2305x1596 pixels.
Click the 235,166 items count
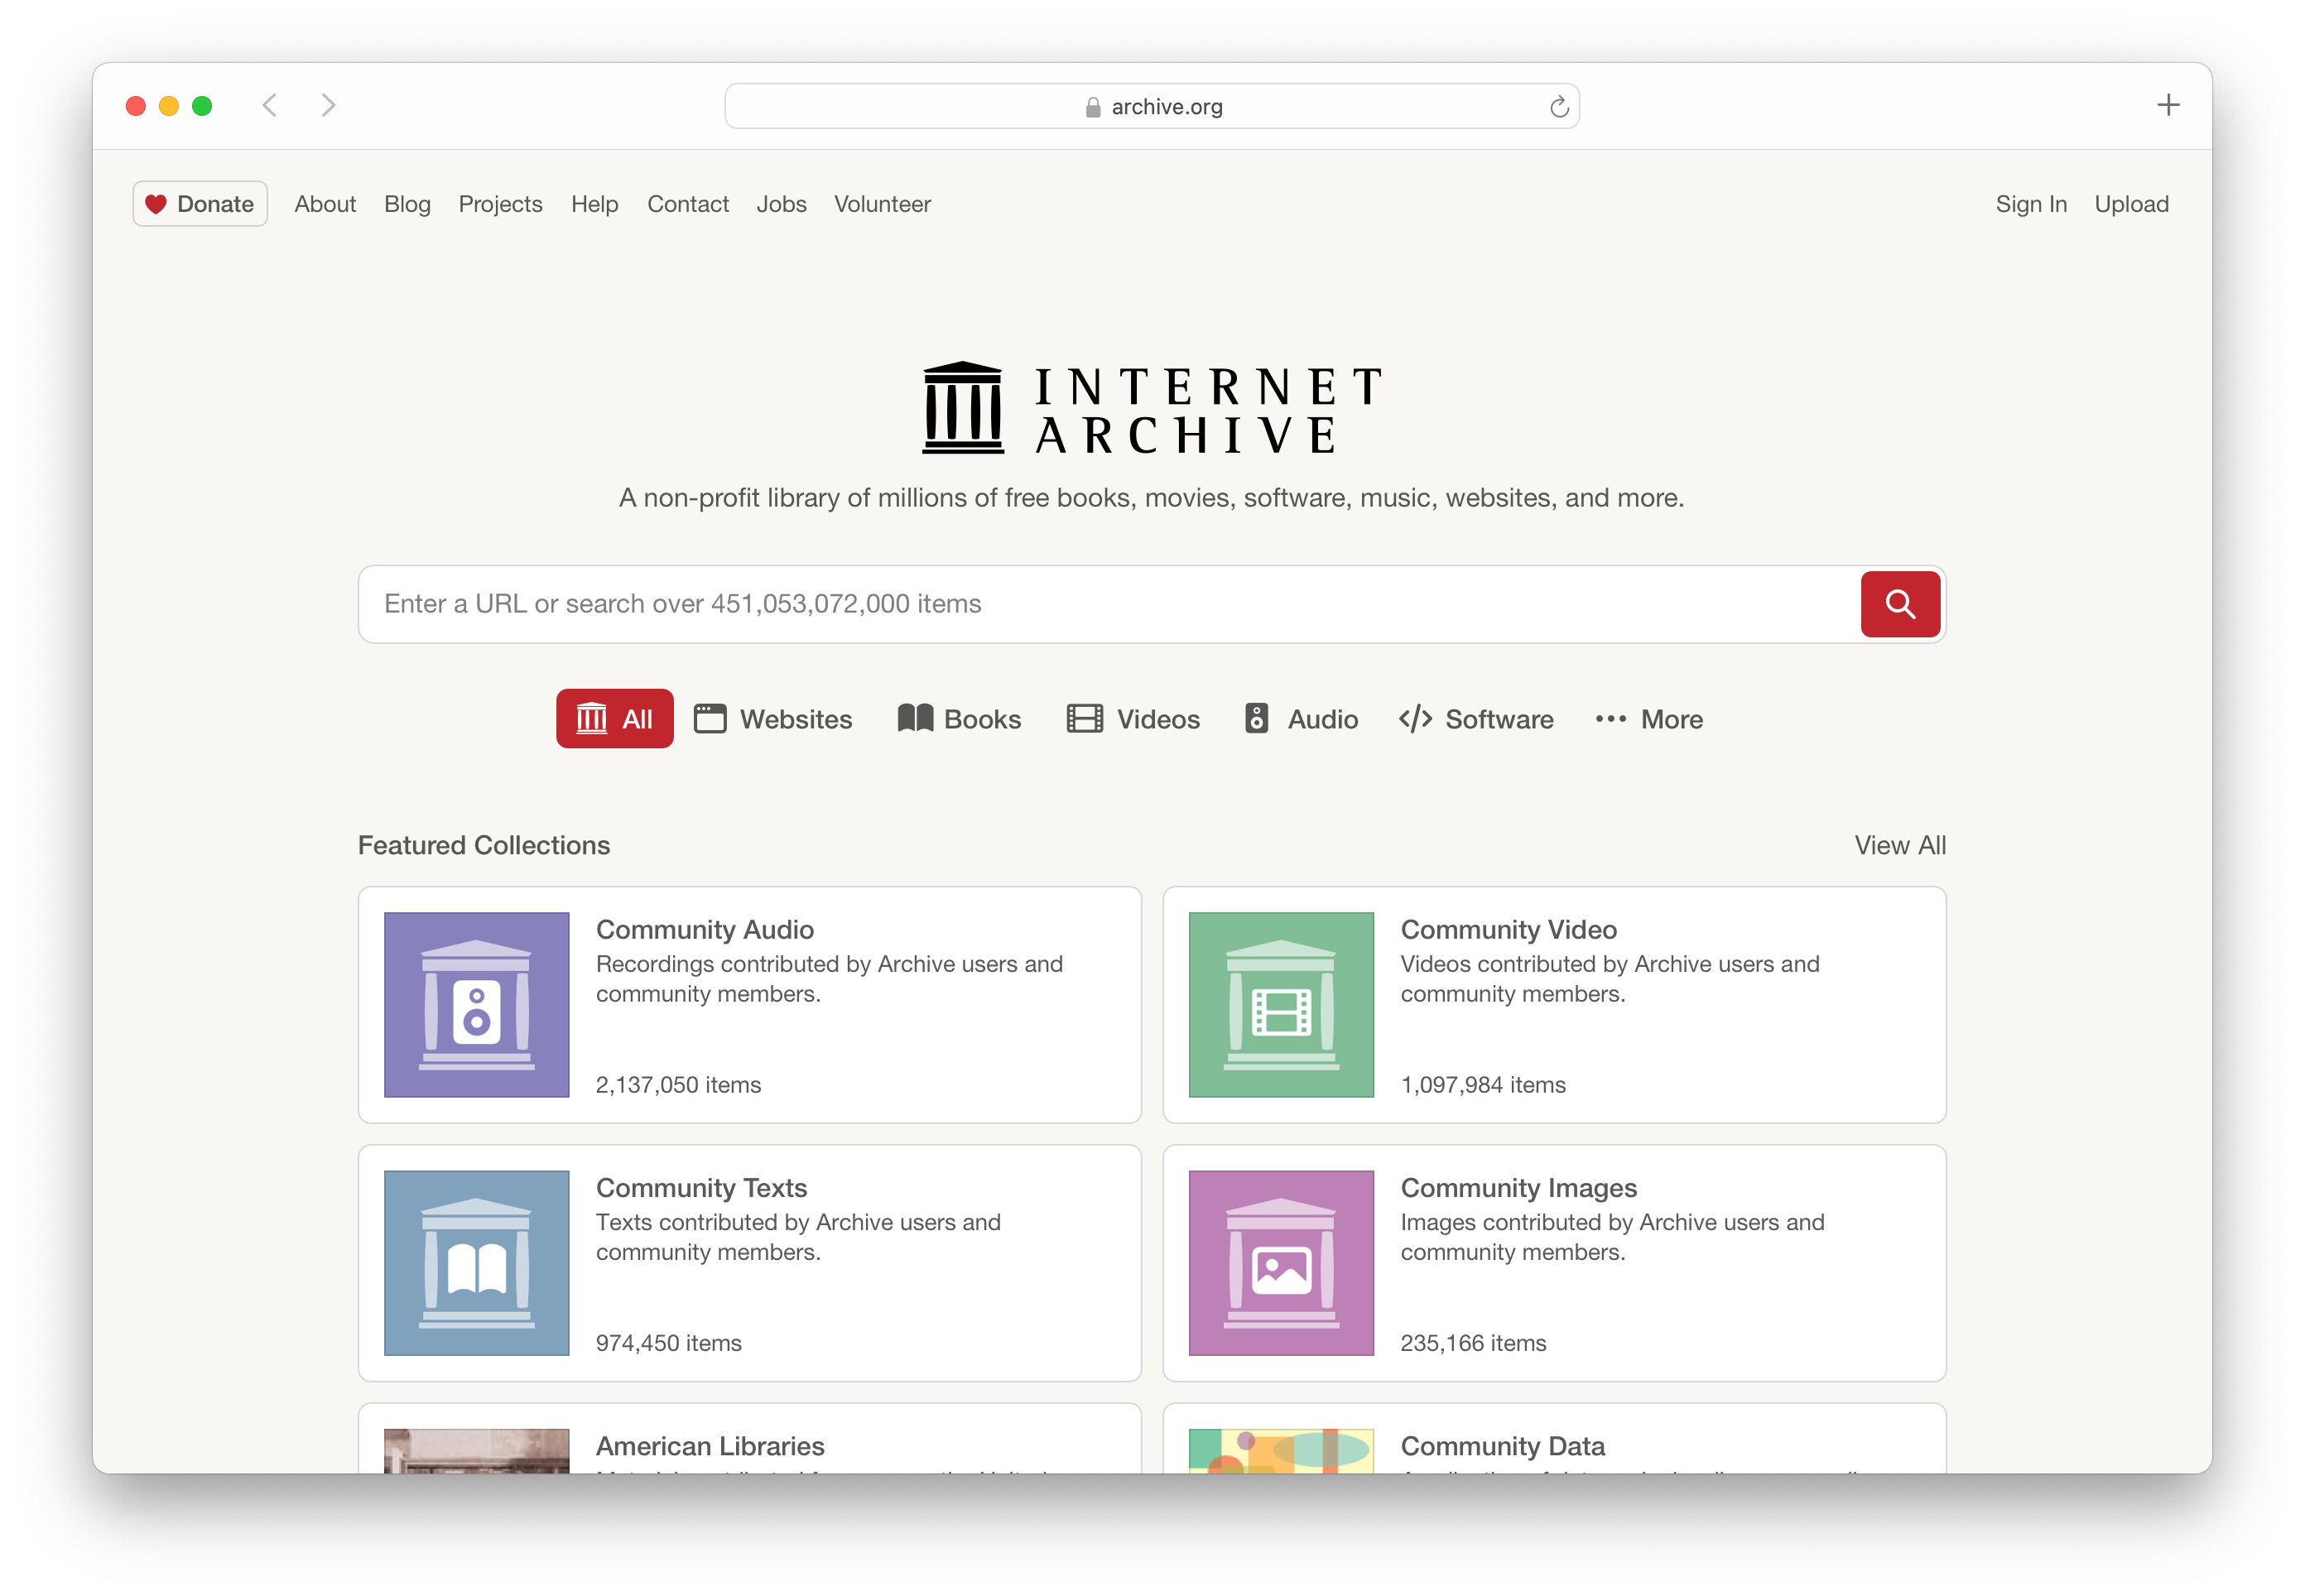[x=1472, y=1343]
